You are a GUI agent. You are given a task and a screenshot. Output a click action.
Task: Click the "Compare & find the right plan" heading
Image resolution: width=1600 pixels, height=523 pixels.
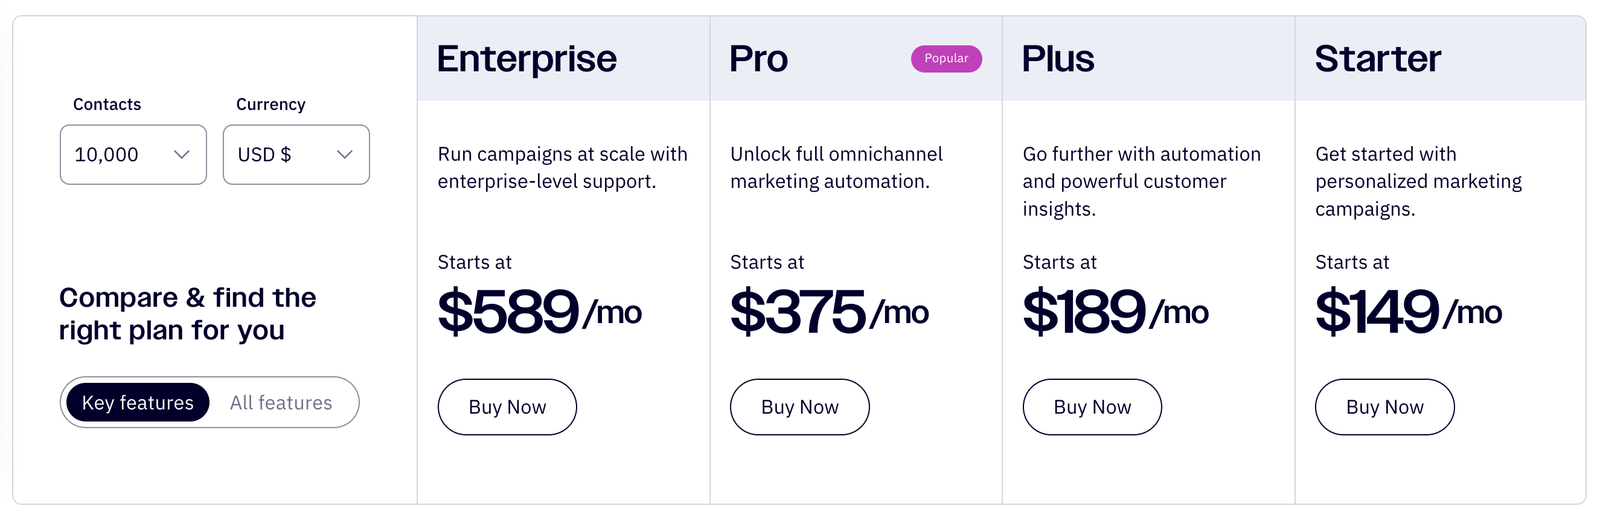(x=187, y=314)
